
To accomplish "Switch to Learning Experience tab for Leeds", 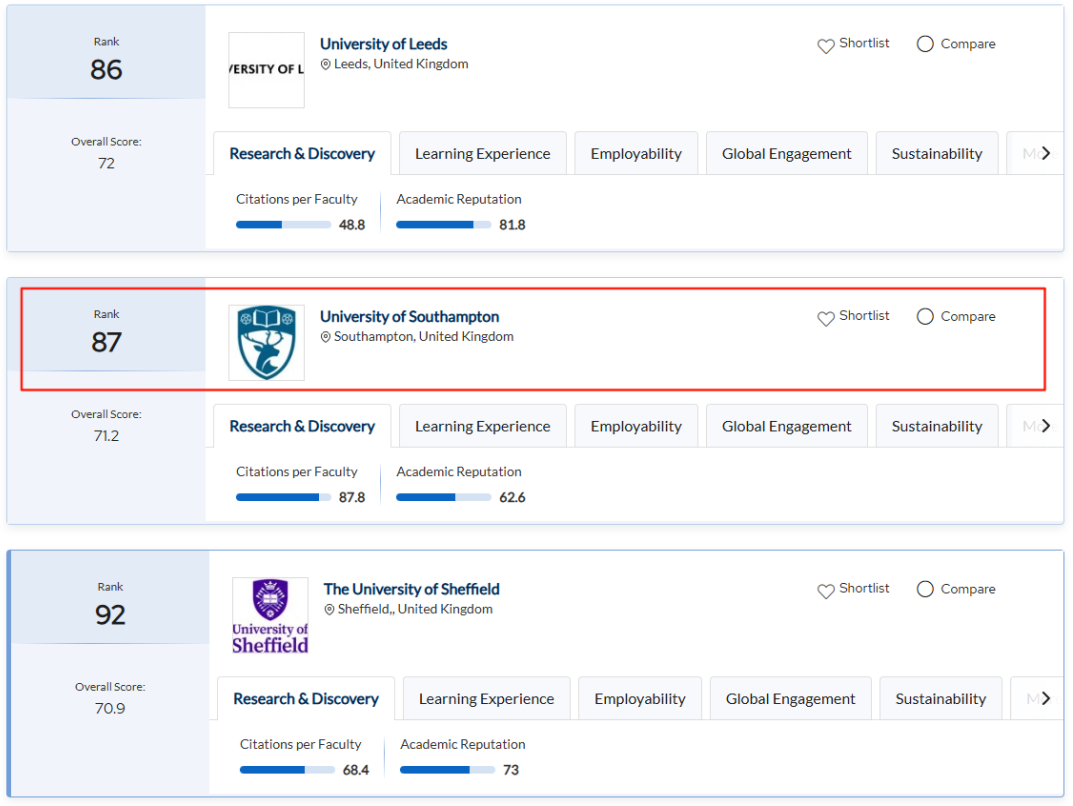I will click(482, 153).
